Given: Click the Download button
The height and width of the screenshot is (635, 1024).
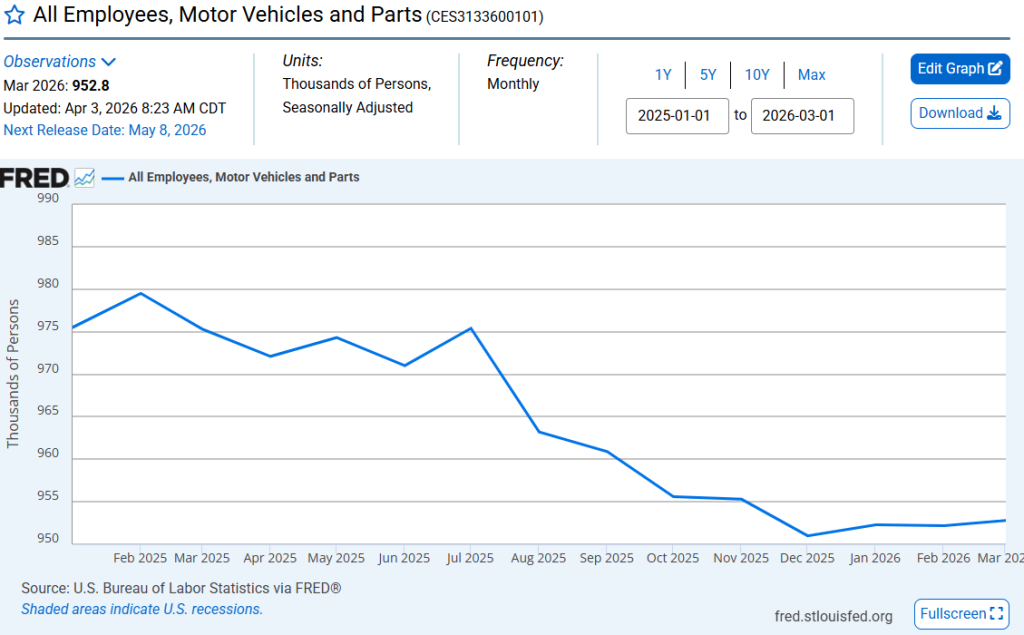Looking at the screenshot, I should click(960, 113).
